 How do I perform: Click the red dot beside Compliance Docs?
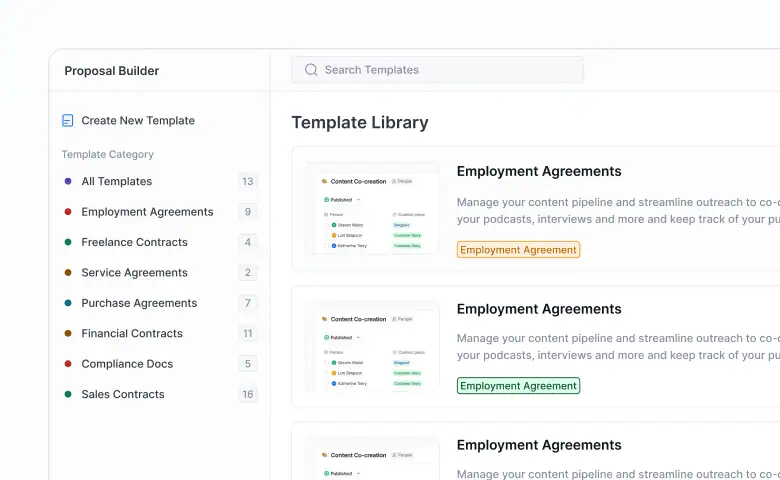click(68, 364)
